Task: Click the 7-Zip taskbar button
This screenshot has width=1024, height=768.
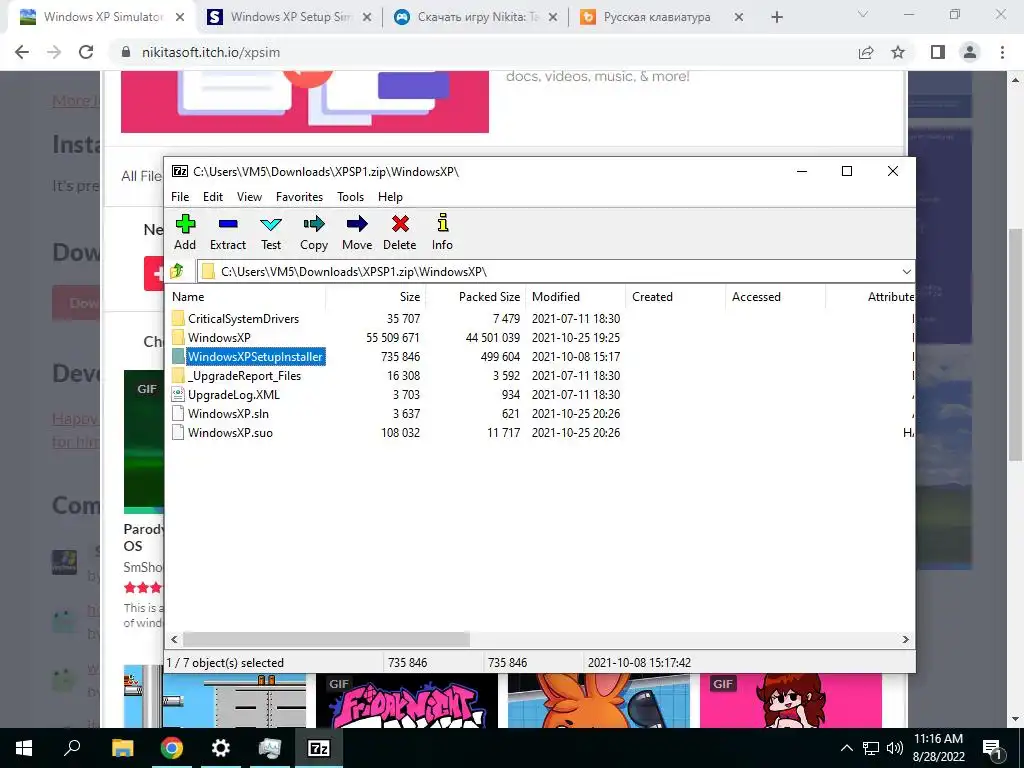Action: [319, 748]
